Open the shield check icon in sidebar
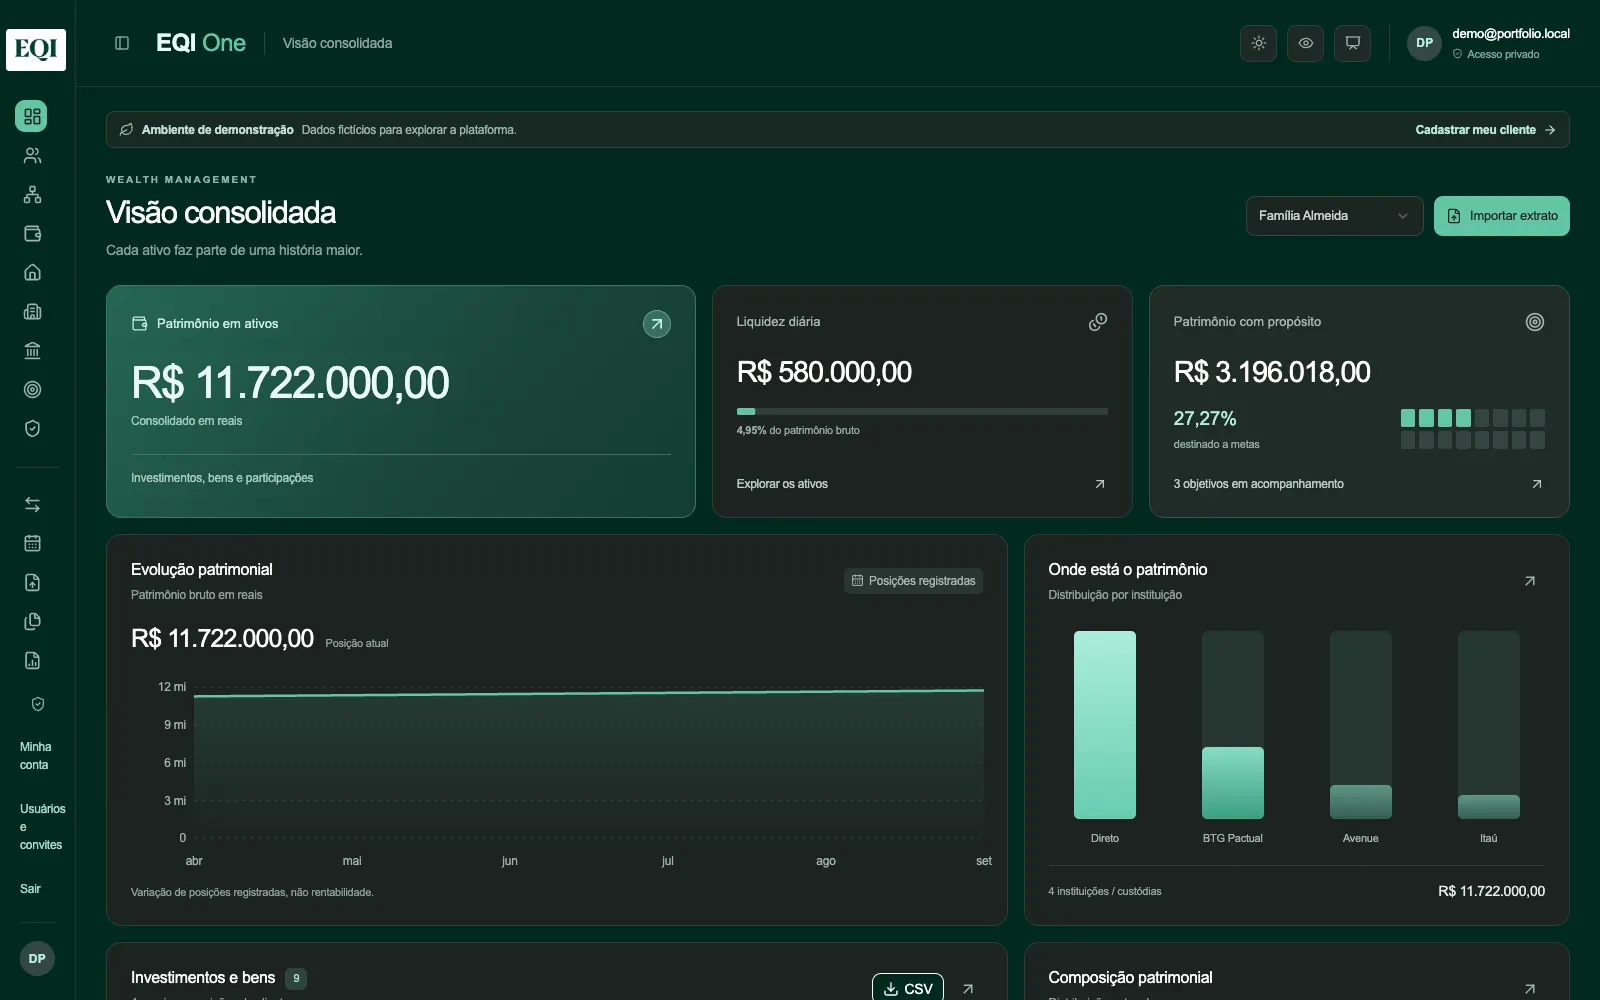Viewport: 1600px width, 1000px height. coord(32,428)
